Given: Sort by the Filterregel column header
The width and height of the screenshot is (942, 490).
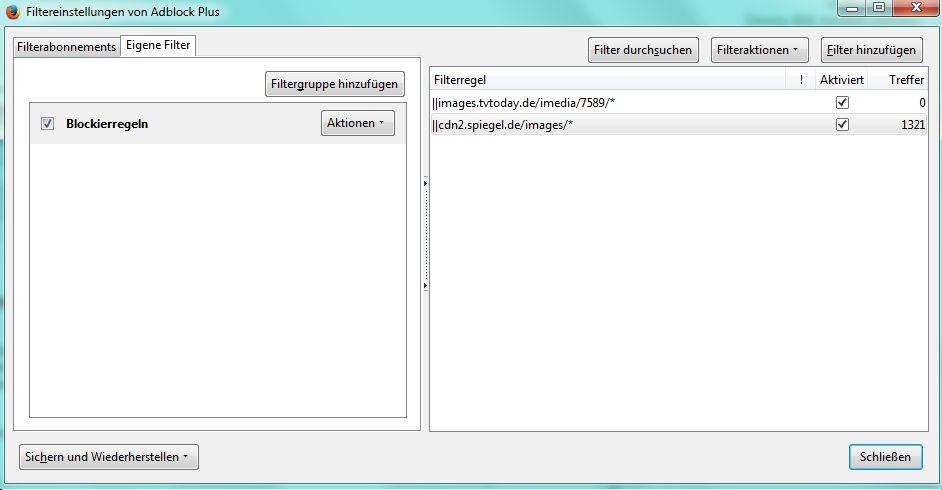Looking at the screenshot, I should point(607,79).
